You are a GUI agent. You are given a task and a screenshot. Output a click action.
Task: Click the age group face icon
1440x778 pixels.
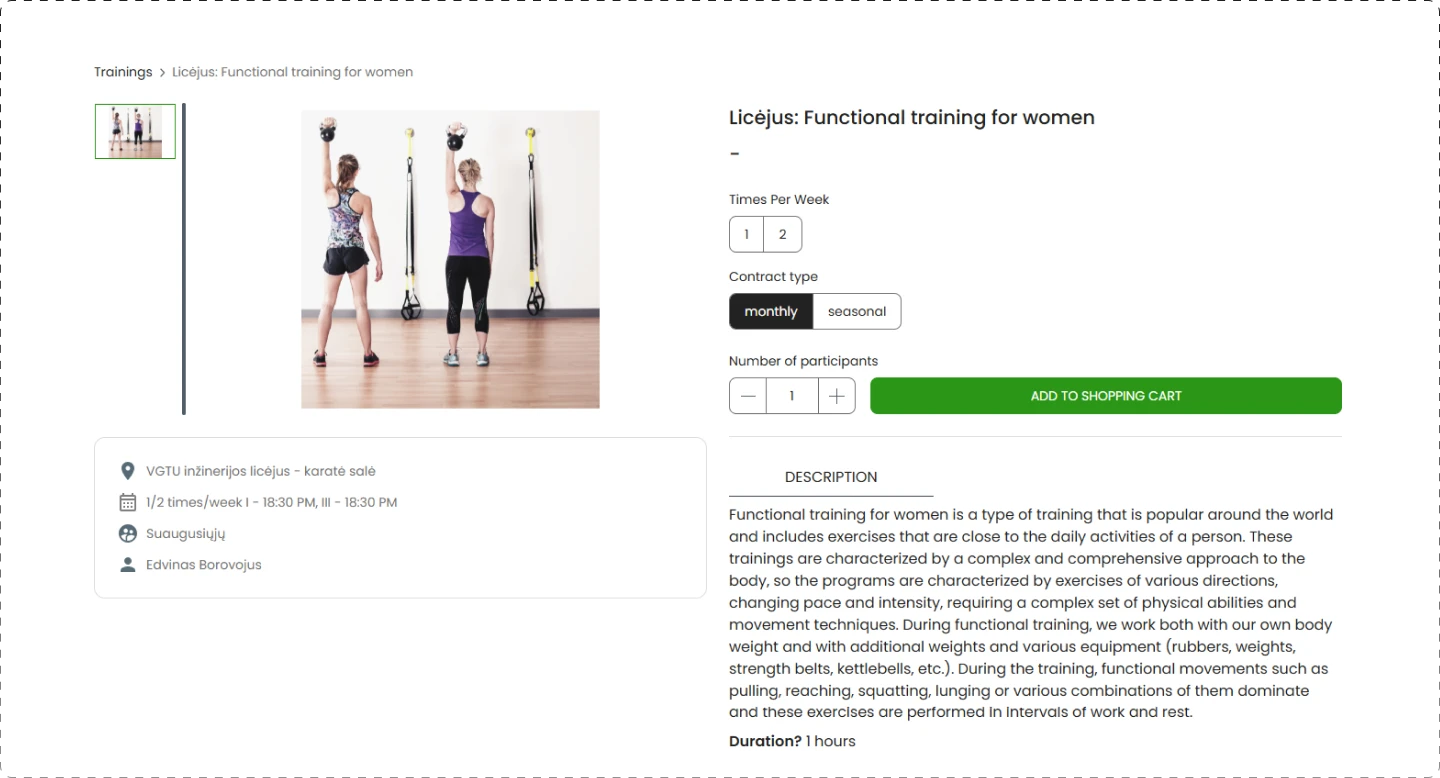(x=127, y=533)
